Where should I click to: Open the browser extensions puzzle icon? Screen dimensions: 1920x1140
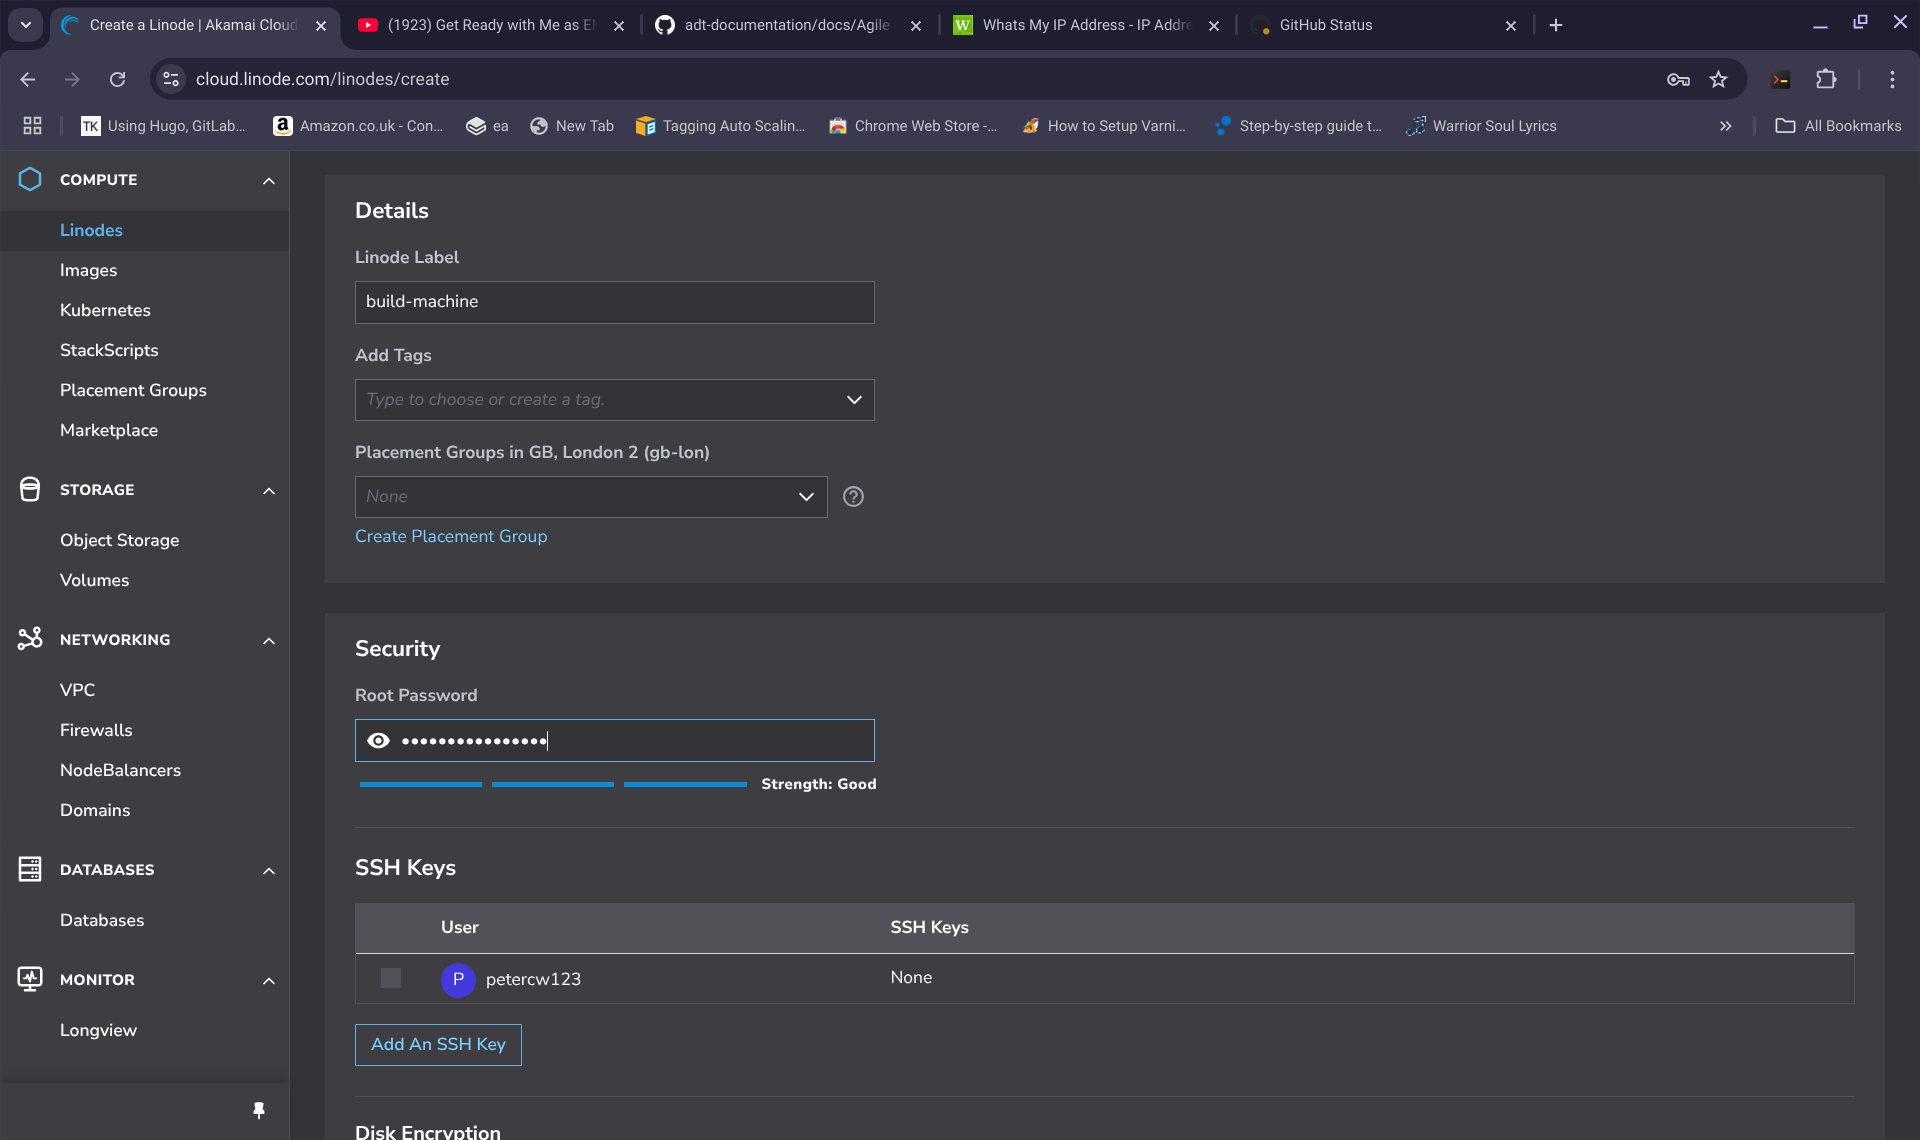pyautogui.click(x=1826, y=79)
